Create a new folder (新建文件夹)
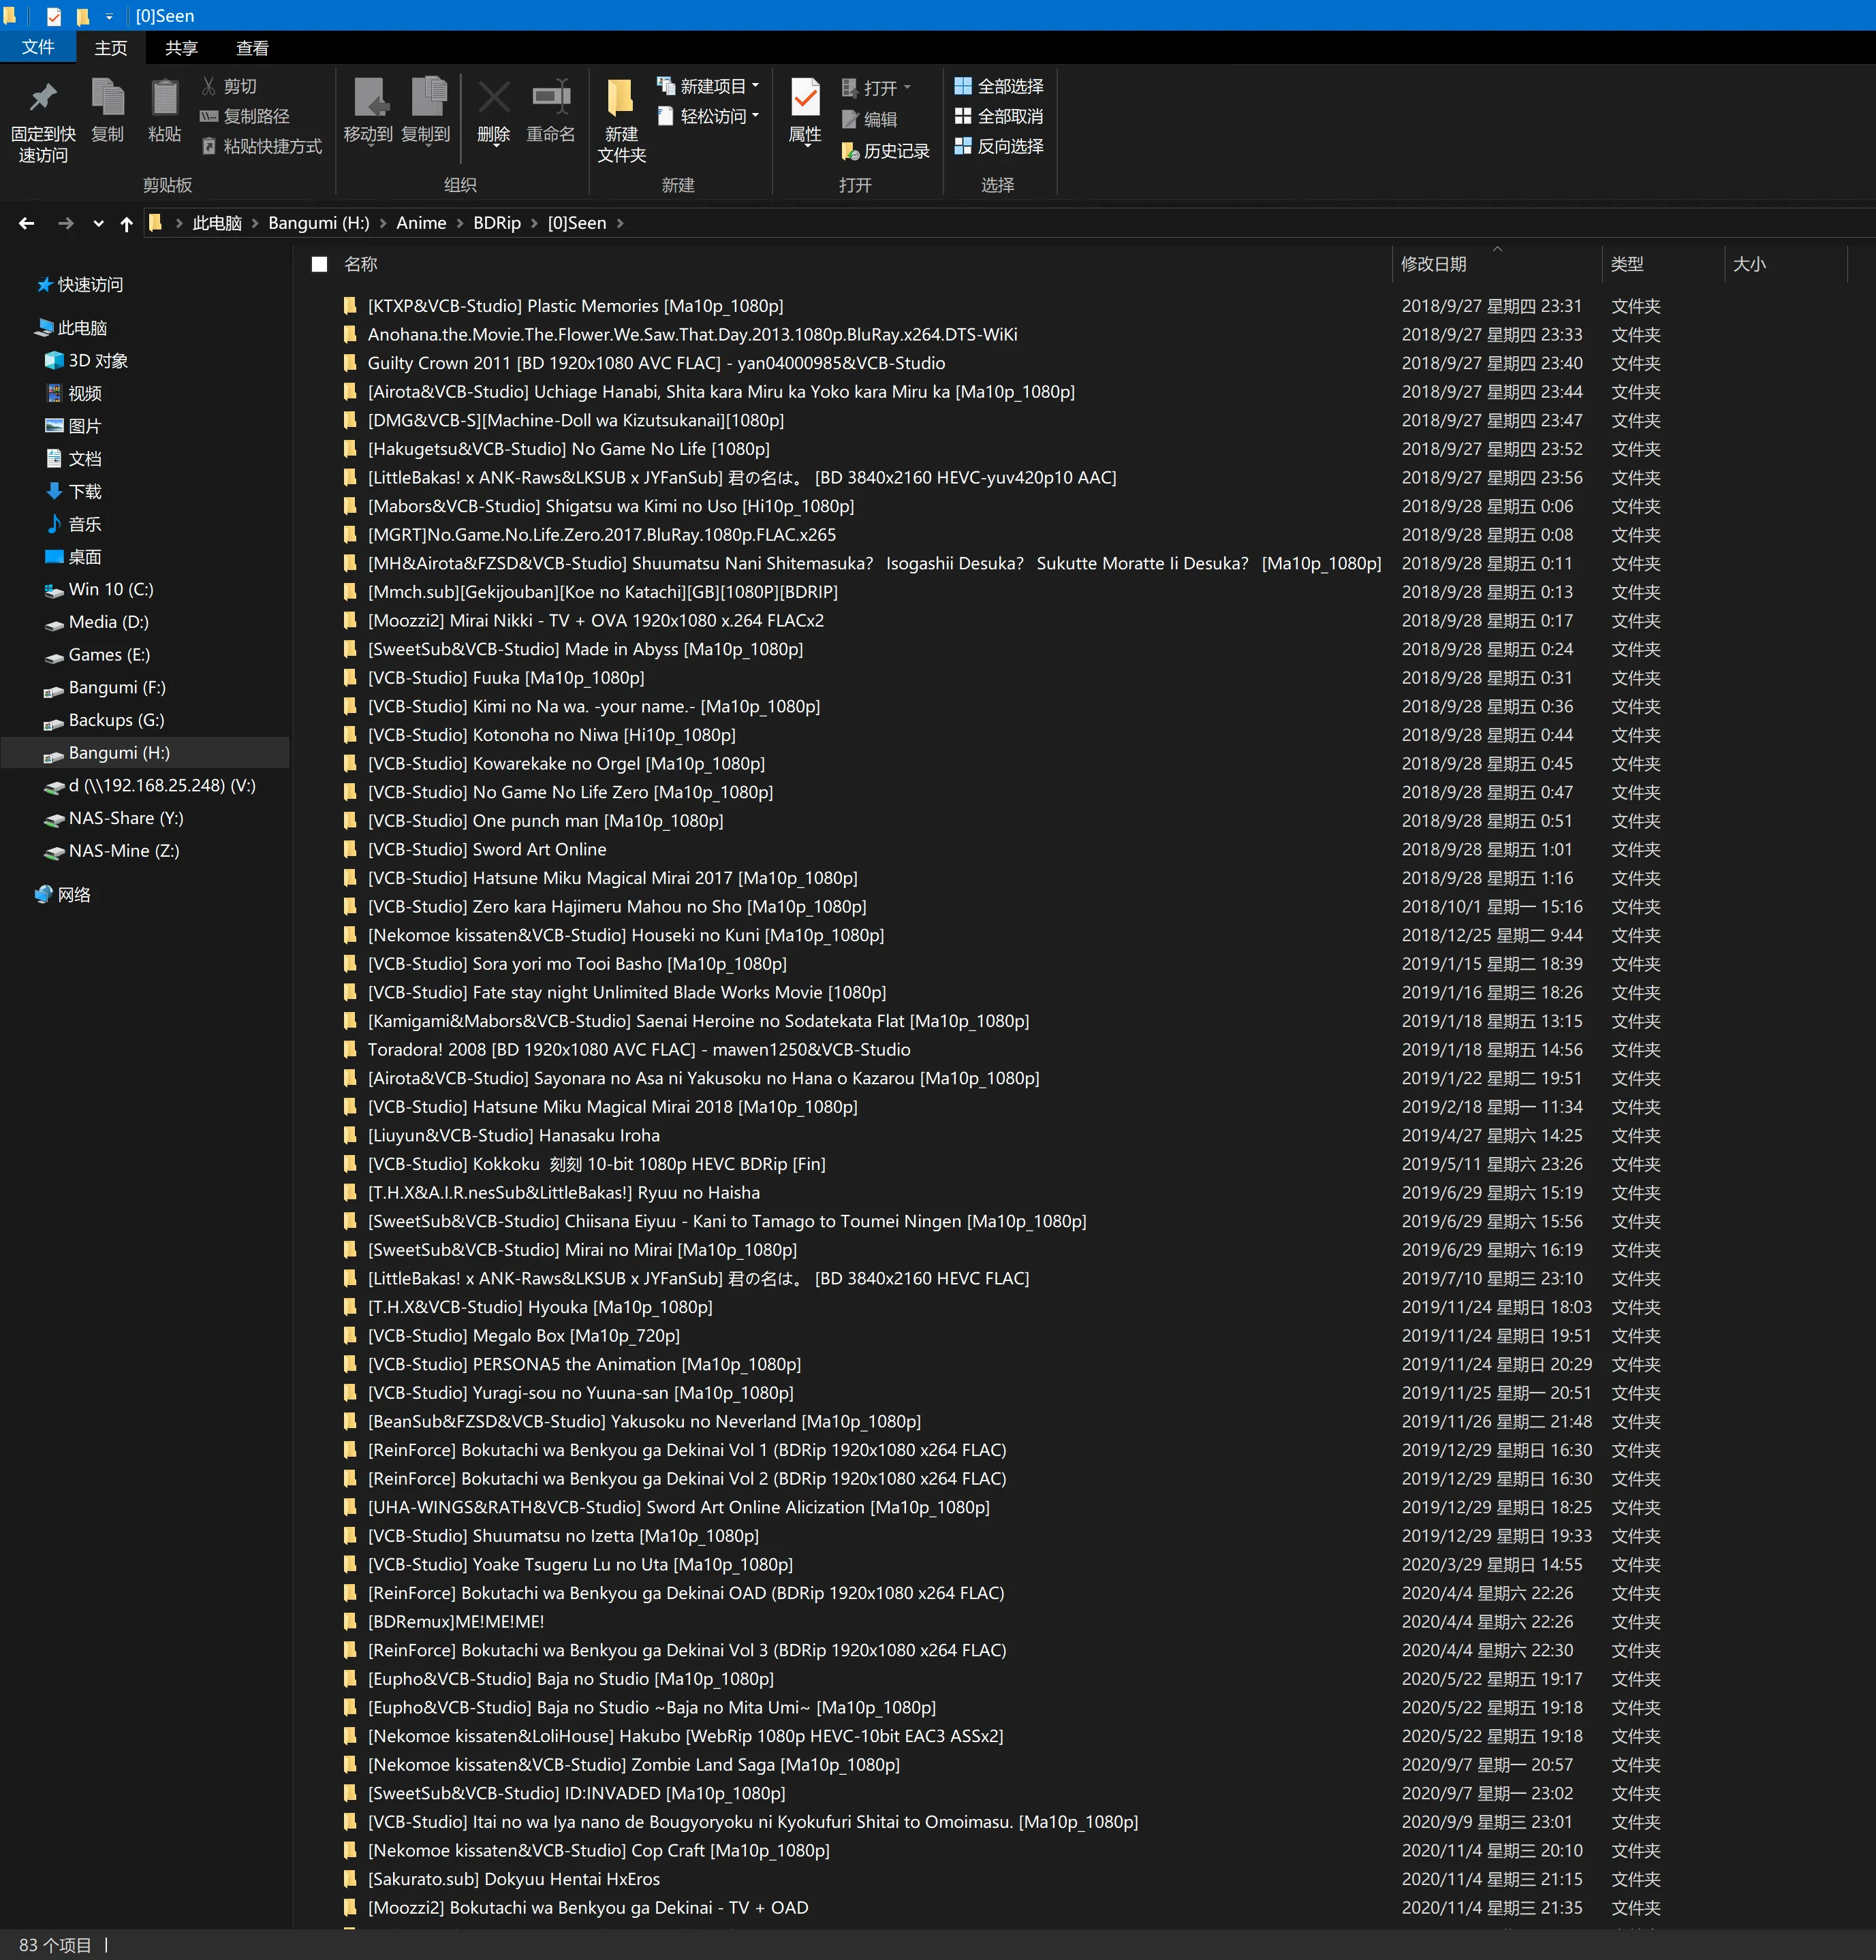1876x1960 pixels. point(621,120)
